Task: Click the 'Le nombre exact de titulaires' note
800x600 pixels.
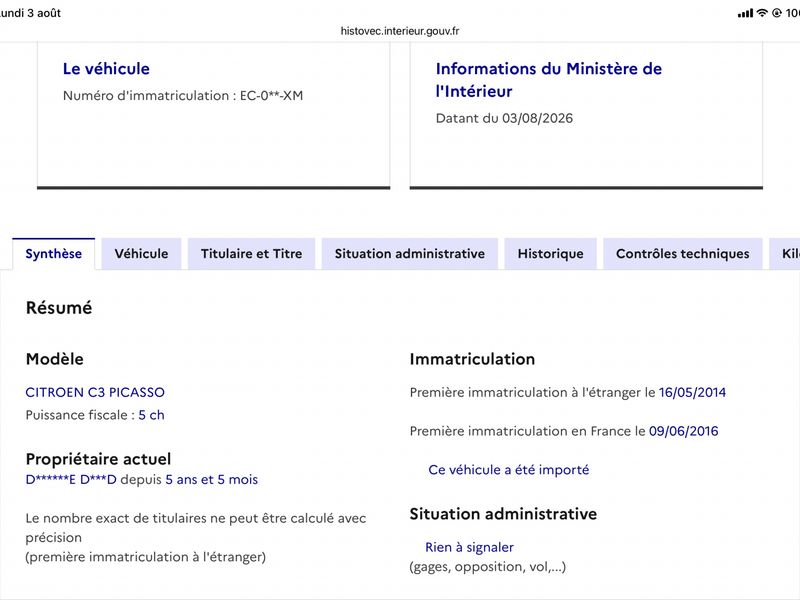Action: pyautogui.click(x=196, y=537)
